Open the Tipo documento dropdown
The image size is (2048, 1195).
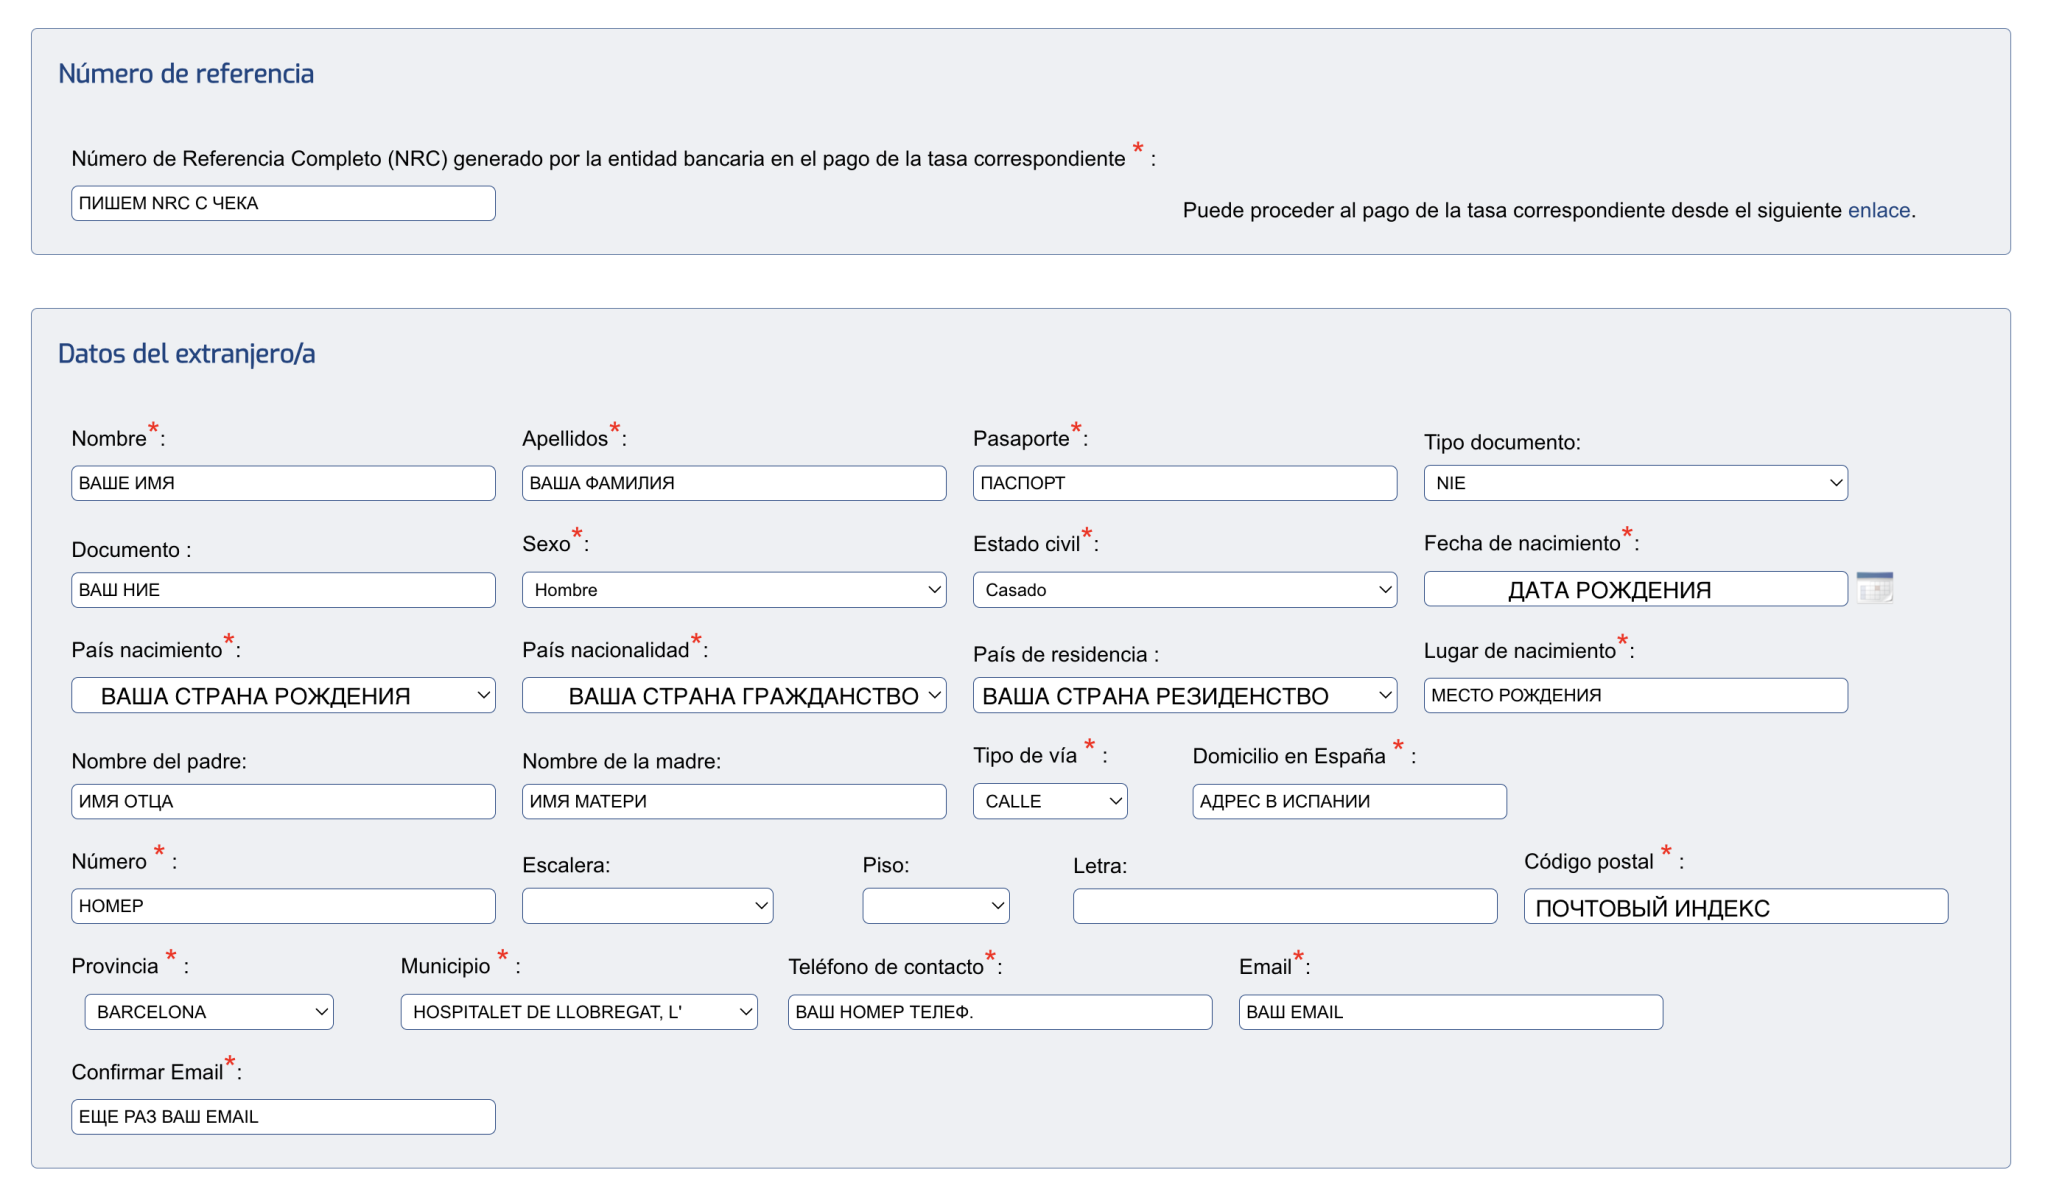[1635, 483]
